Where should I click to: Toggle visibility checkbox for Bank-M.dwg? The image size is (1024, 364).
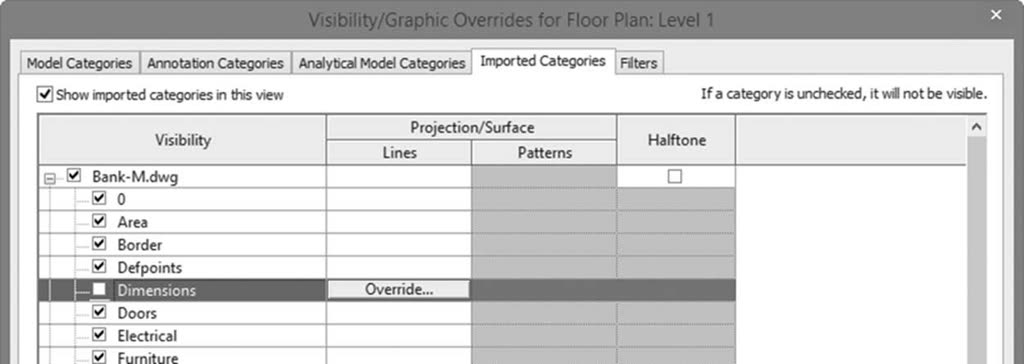(74, 176)
